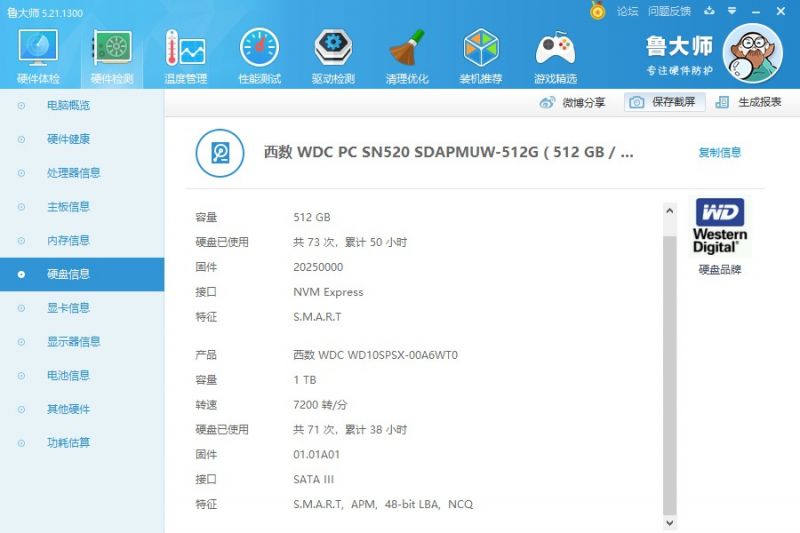The width and height of the screenshot is (800, 533).
Task: Click firmware value 01.01A01
Action: (x=316, y=454)
